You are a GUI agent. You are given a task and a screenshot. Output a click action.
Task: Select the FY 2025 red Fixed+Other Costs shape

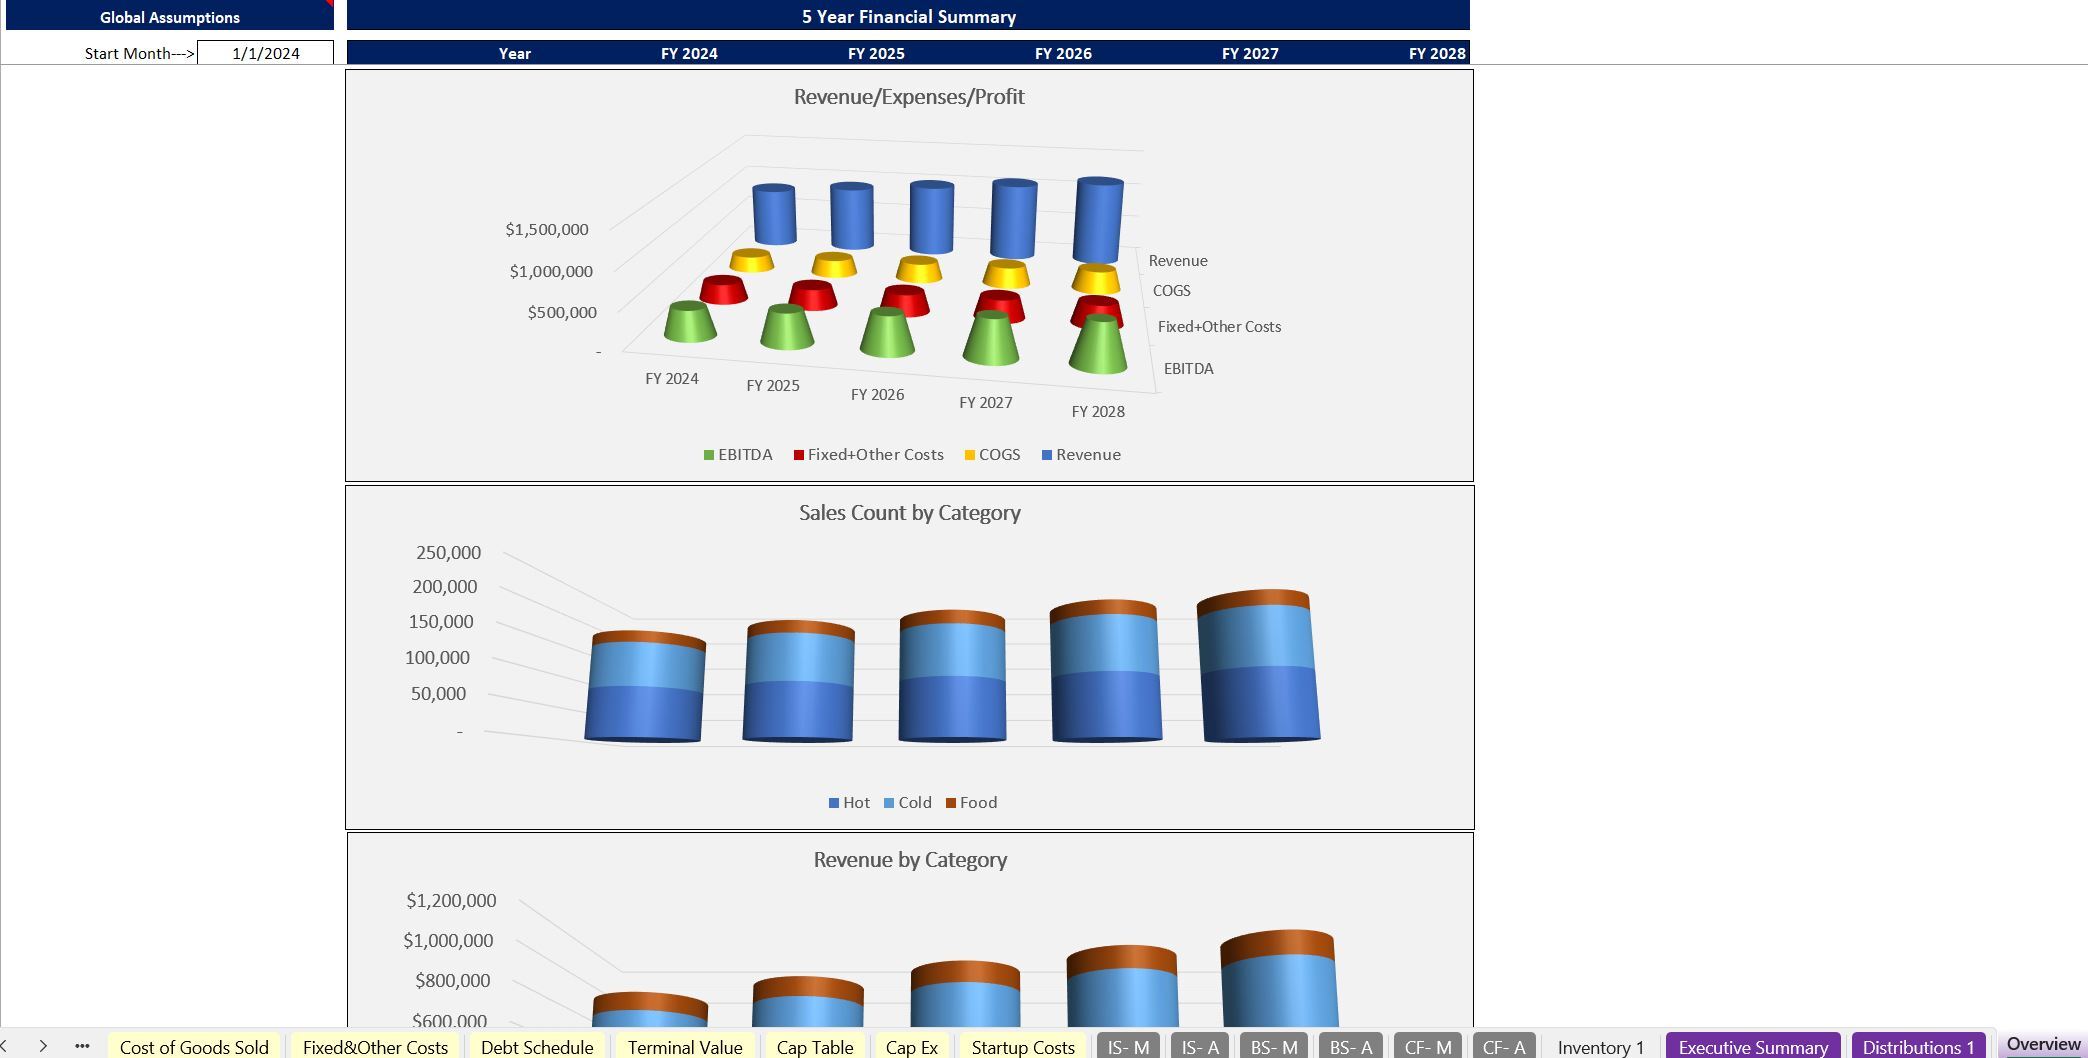[x=812, y=295]
